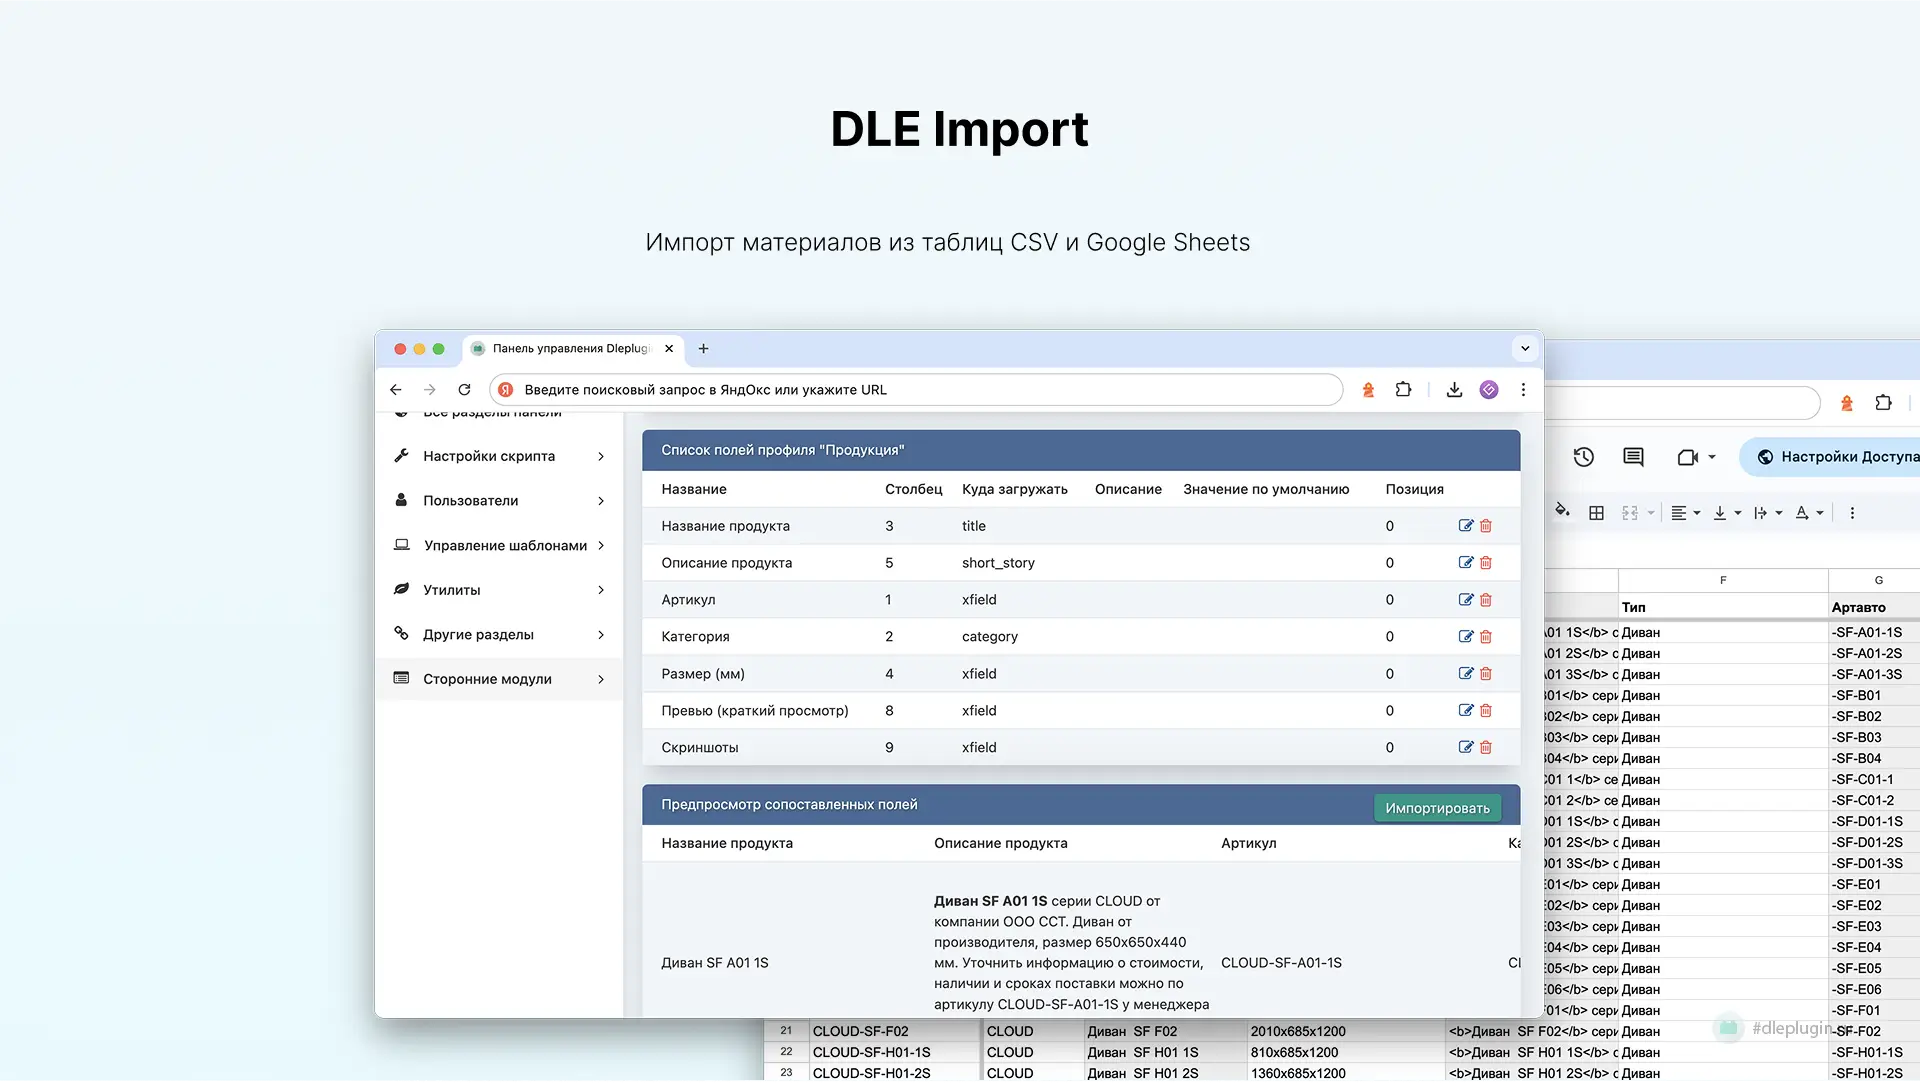1920x1089 pixels.
Task: Click Настройки Доступа in Sheets window
Action: click(x=1832, y=457)
